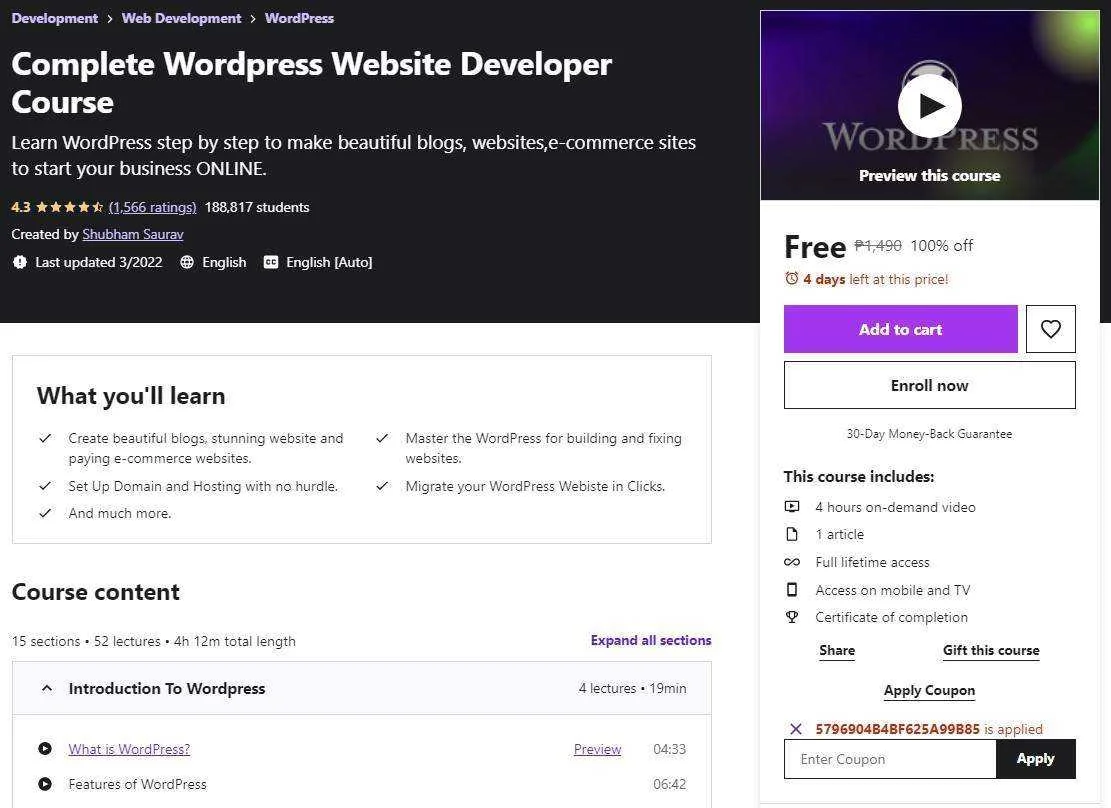Click play icon beside What is WordPress?
Viewport: 1111px width, 808px height.
tap(45, 748)
